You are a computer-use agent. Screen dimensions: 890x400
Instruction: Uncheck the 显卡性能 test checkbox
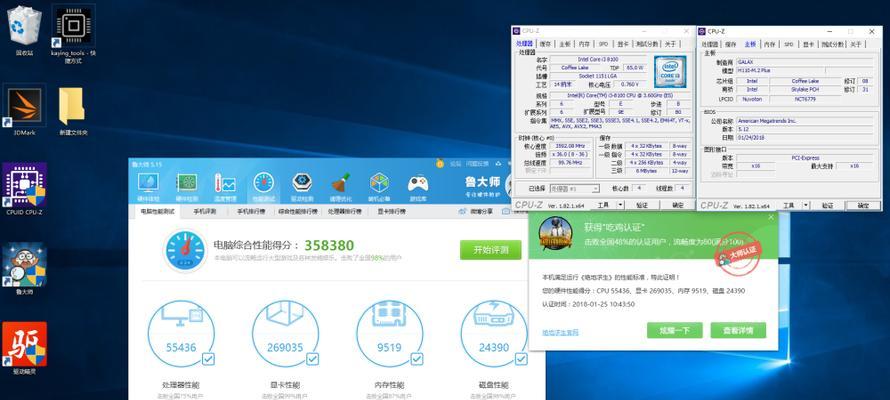(312, 359)
